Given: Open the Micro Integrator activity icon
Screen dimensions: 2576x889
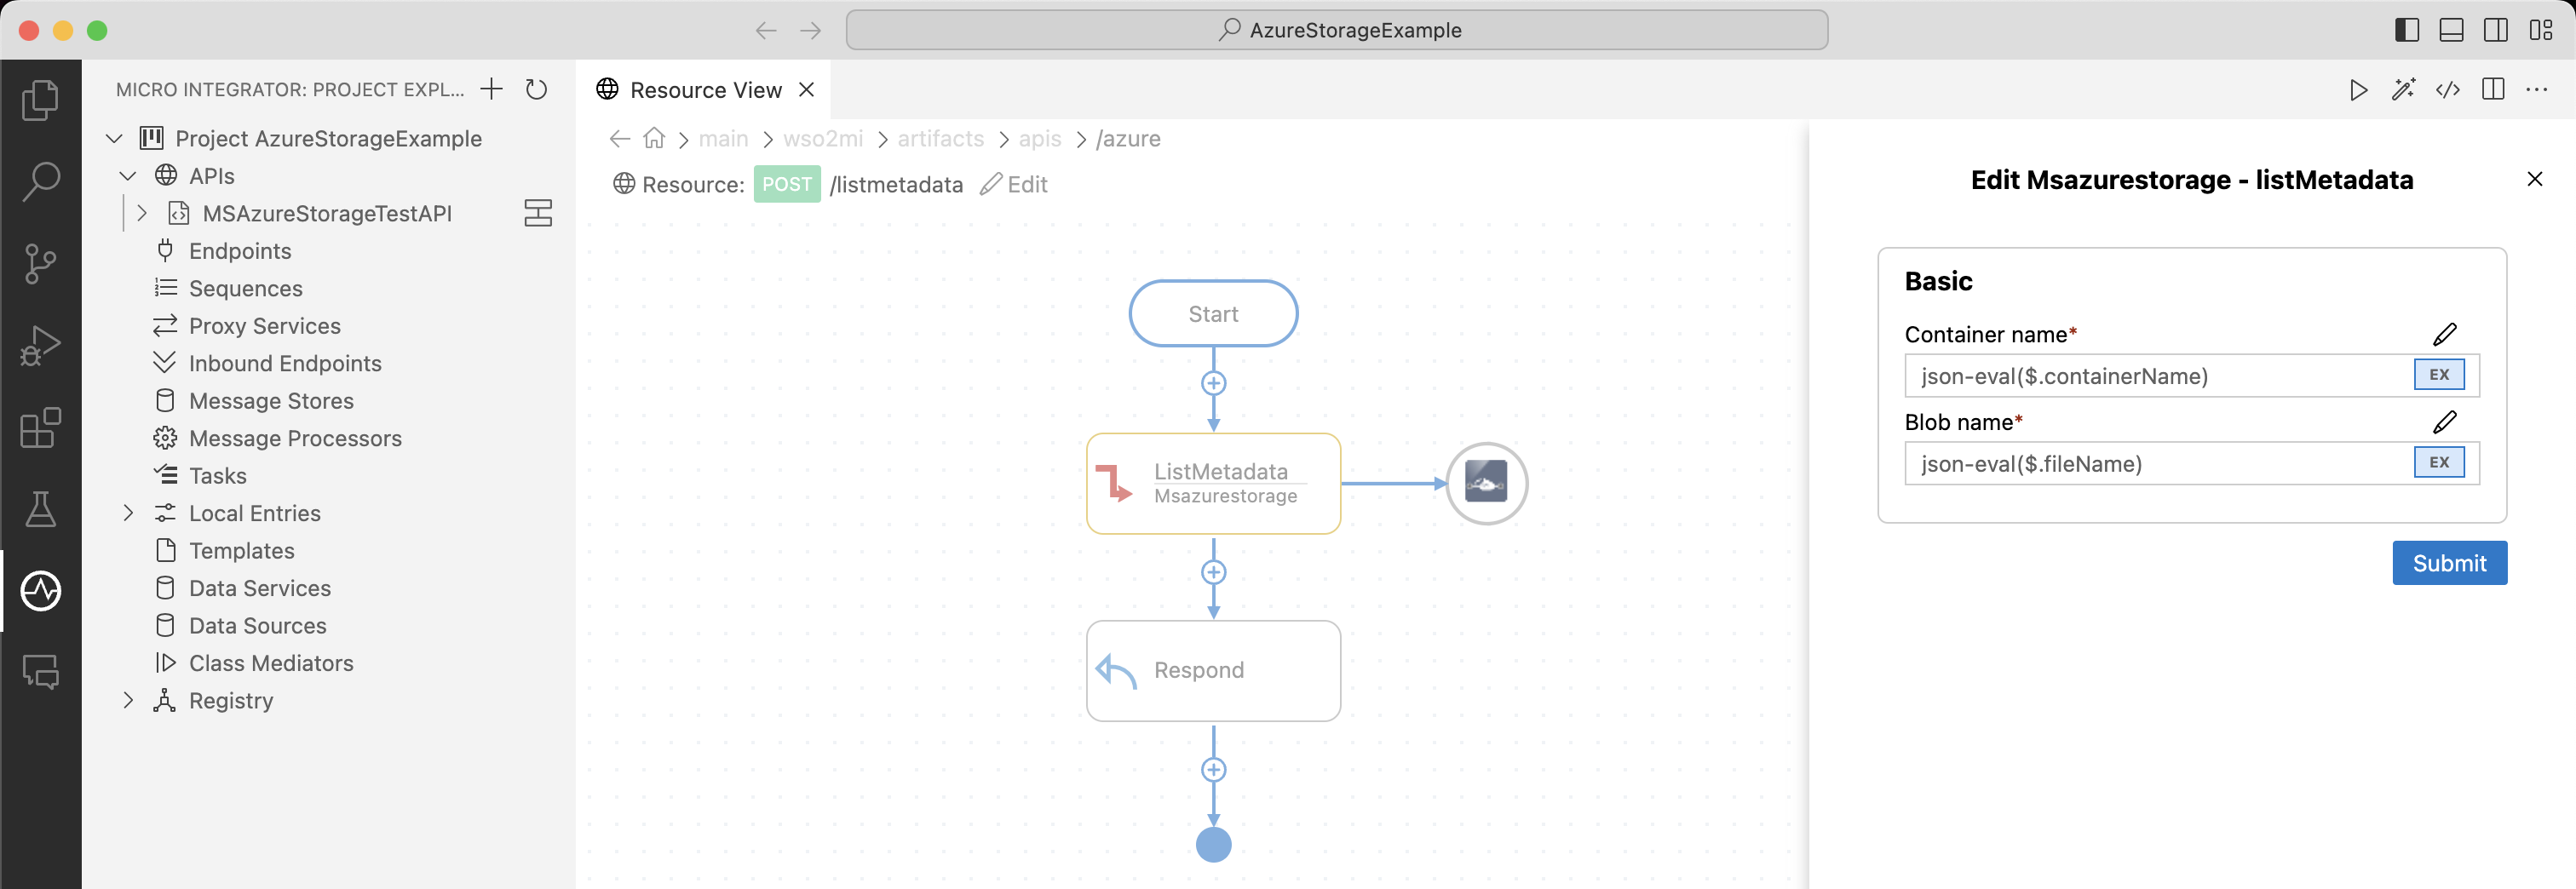Looking at the screenshot, I should 40,591.
